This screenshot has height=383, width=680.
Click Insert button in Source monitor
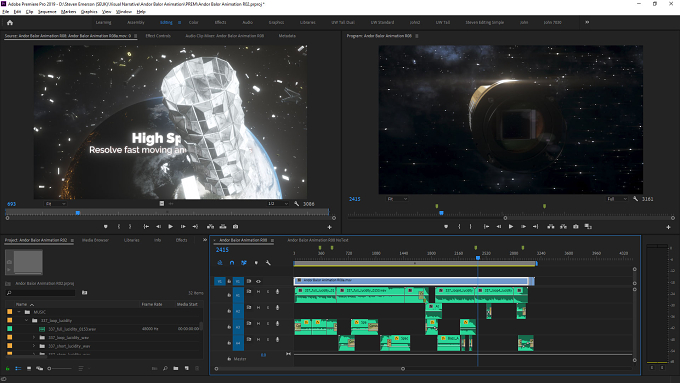coord(210,226)
